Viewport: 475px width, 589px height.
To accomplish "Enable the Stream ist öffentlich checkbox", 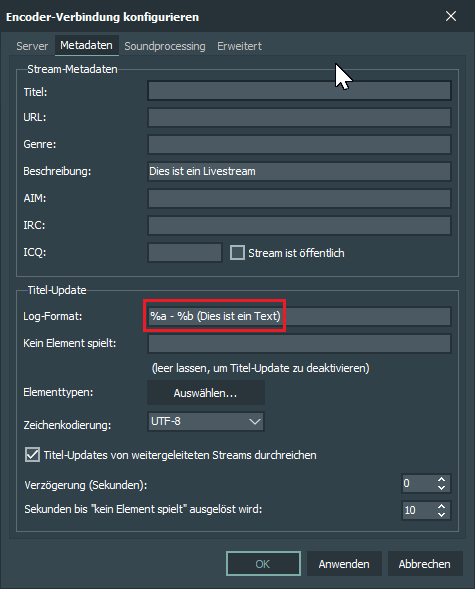I will point(237,253).
